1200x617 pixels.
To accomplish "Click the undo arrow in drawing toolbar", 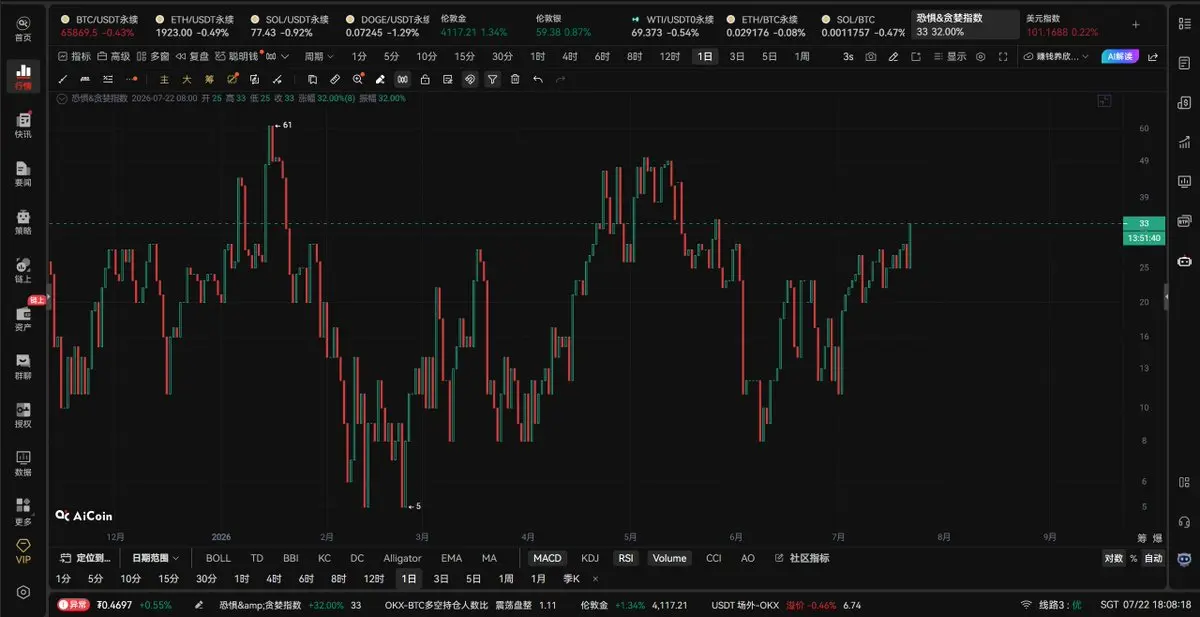I will [x=538, y=79].
